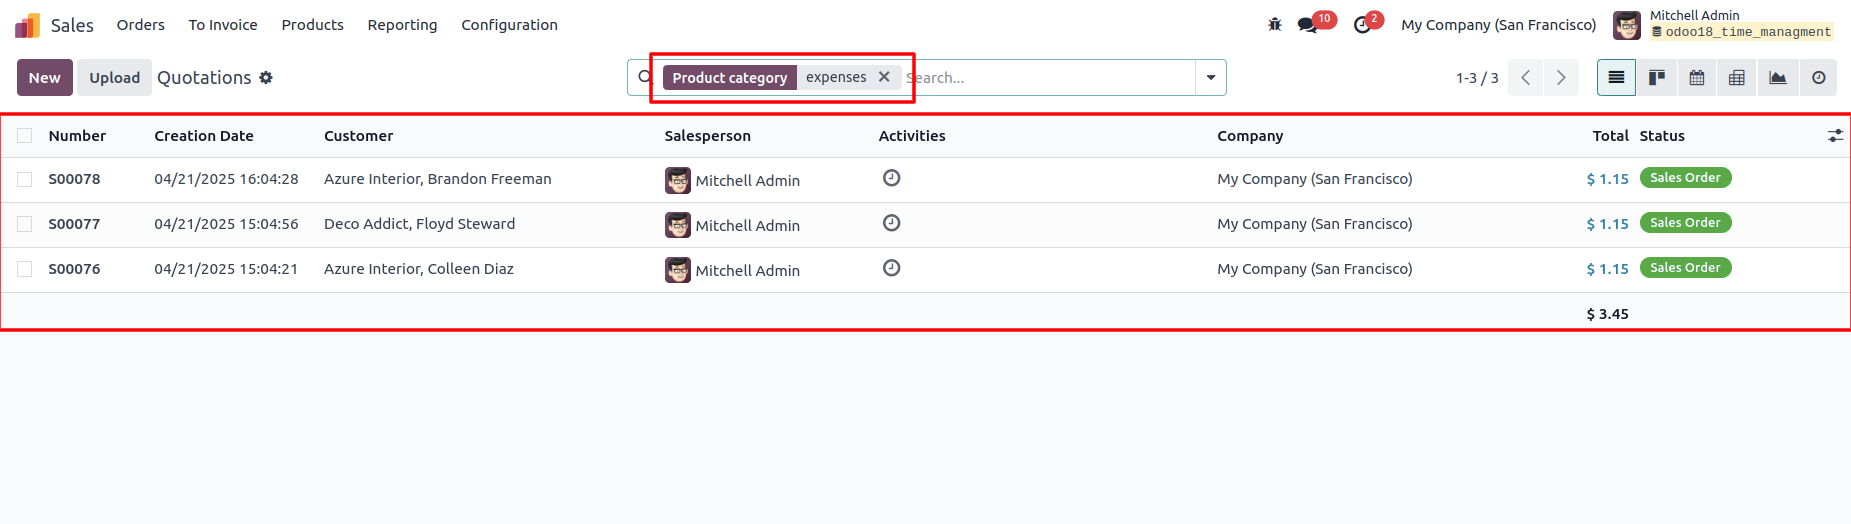Open conversations chat icon with 10 badge

pos(1308,25)
